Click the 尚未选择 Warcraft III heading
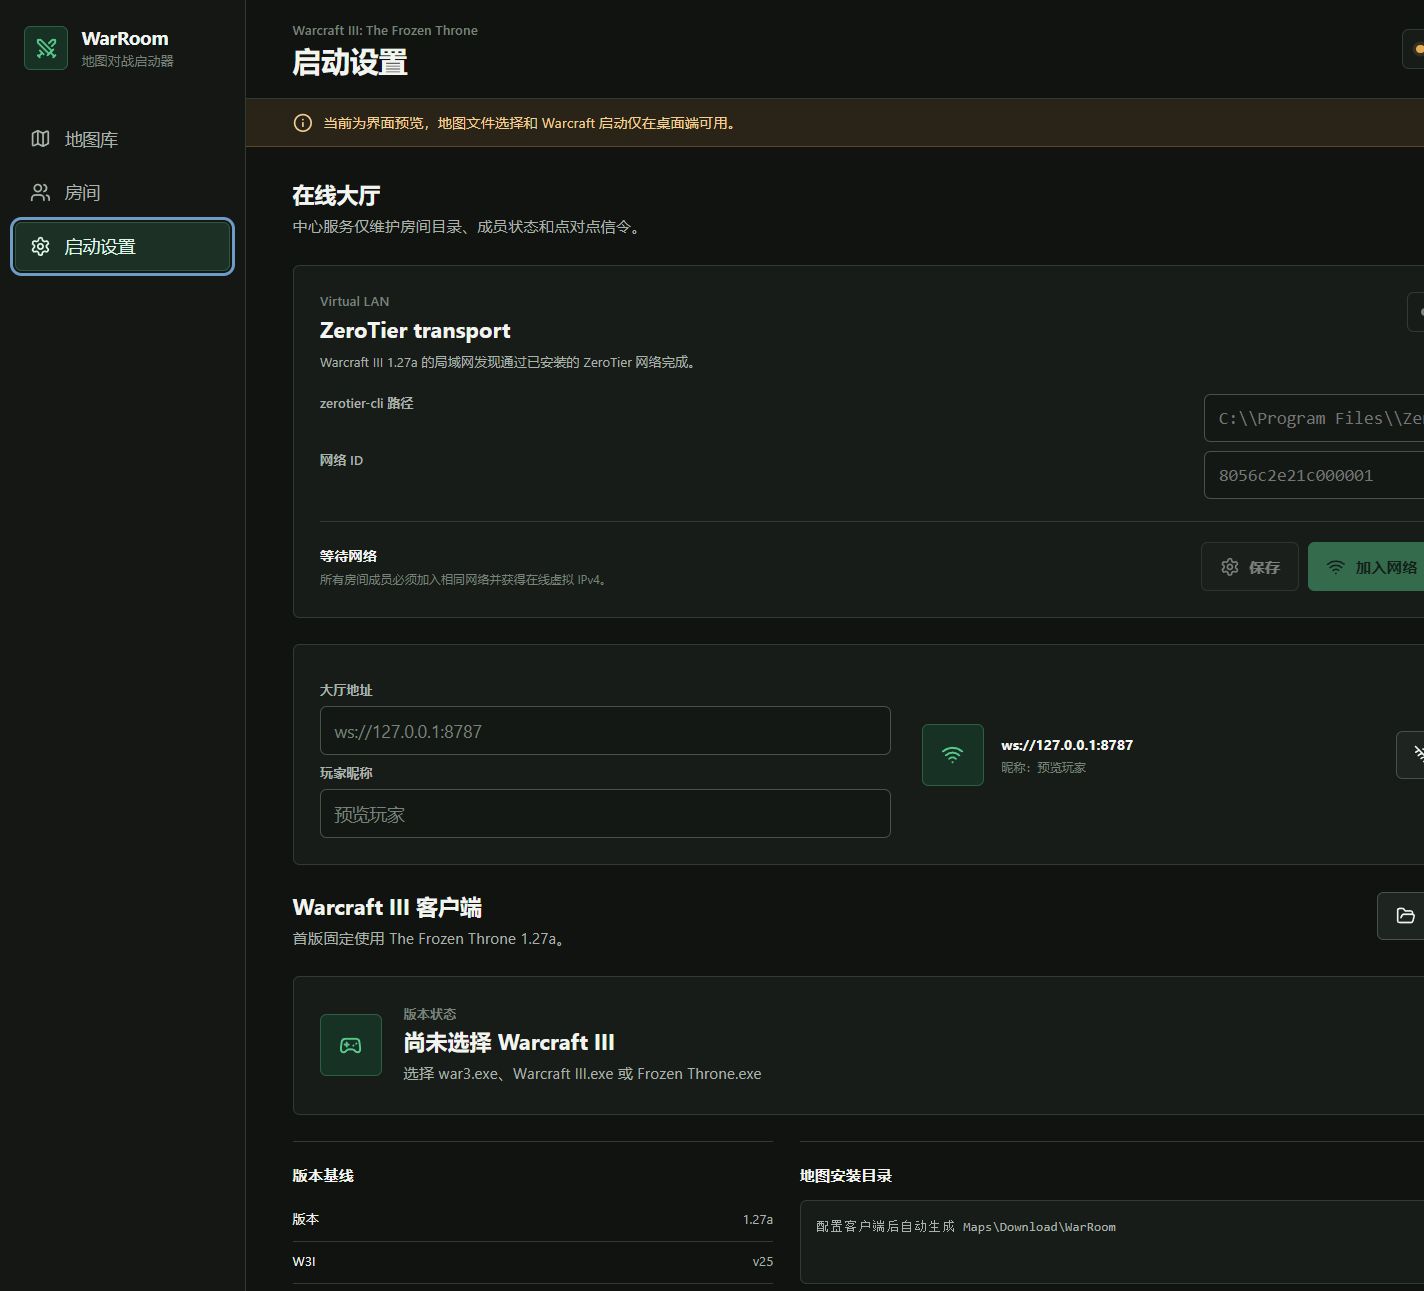The height and width of the screenshot is (1291, 1424). click(509, 1042)
